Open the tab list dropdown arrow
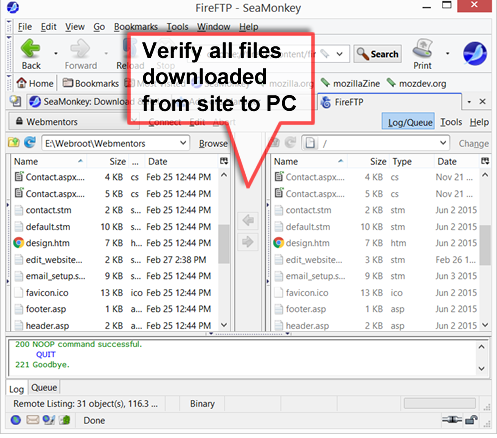 pyautogui.click(x=469, y=102)
